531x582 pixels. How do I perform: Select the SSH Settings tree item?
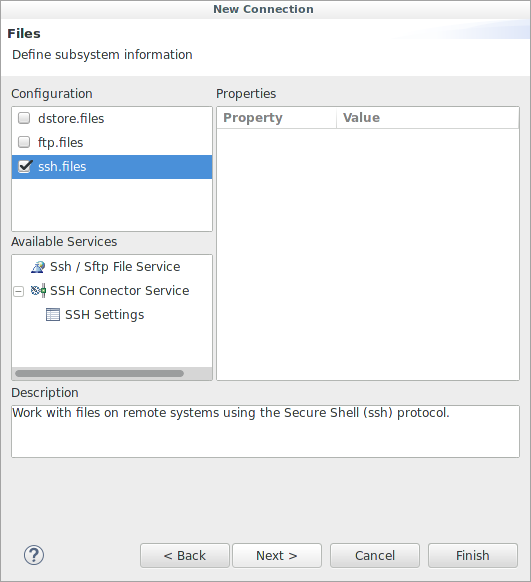point(104,315)
